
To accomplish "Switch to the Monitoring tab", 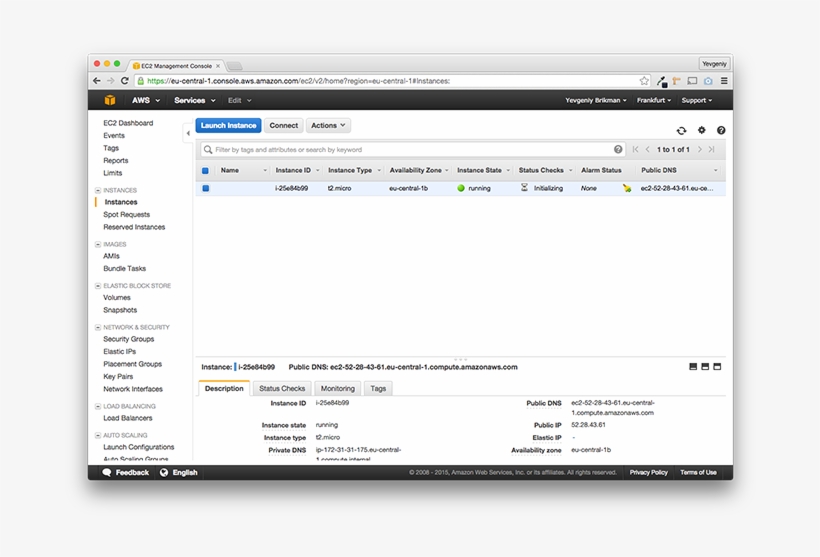I will click(337, 389).
